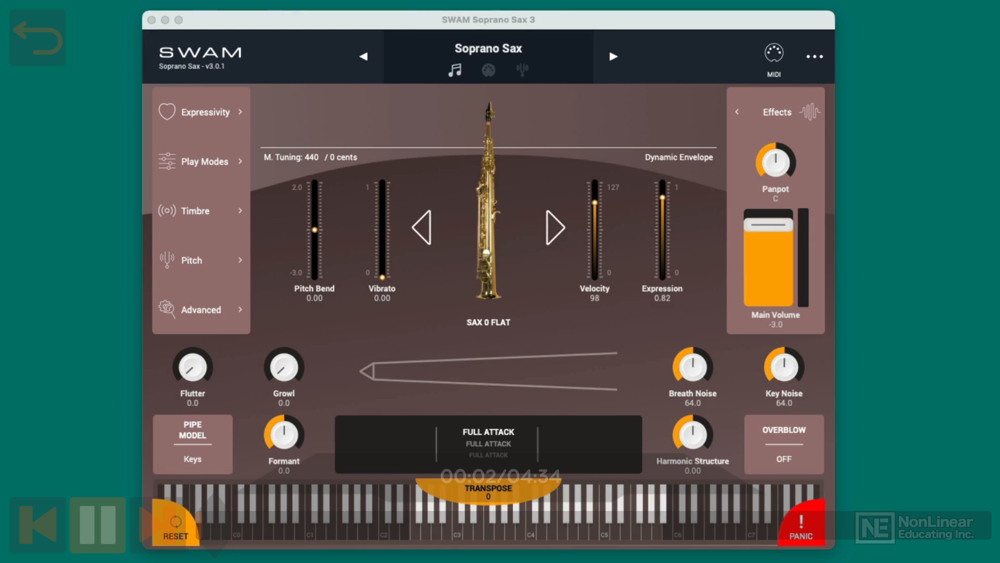
Task: Open the Play Modes menu
Action: 205,162
